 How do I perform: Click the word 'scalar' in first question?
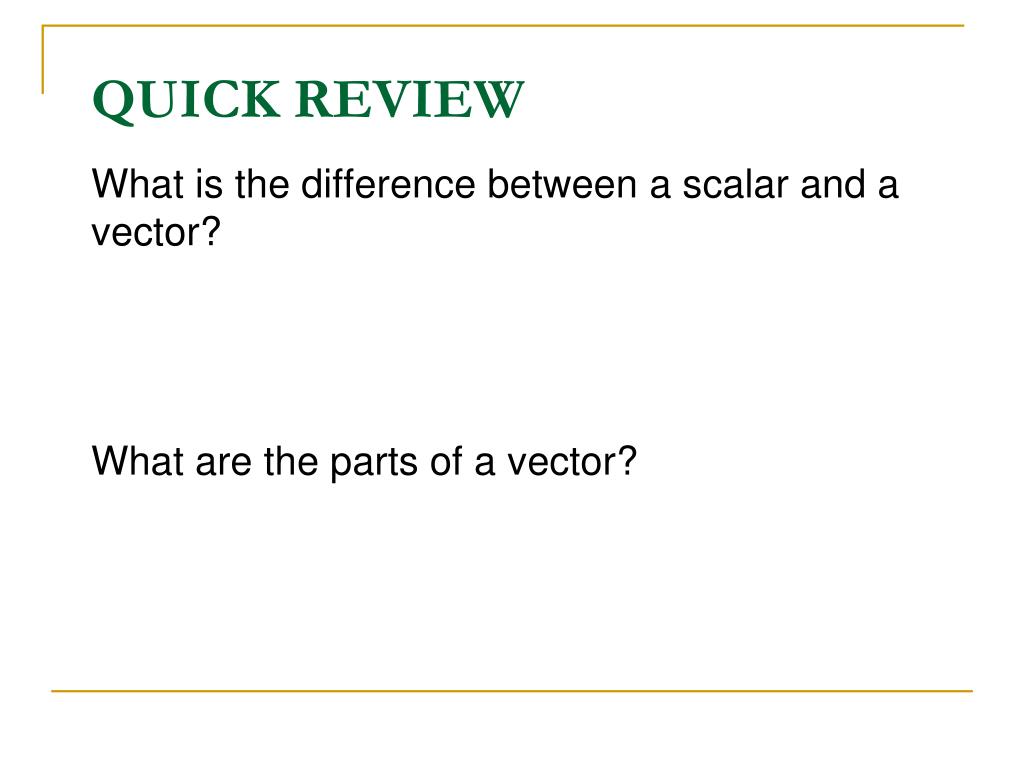coord(735,184)
